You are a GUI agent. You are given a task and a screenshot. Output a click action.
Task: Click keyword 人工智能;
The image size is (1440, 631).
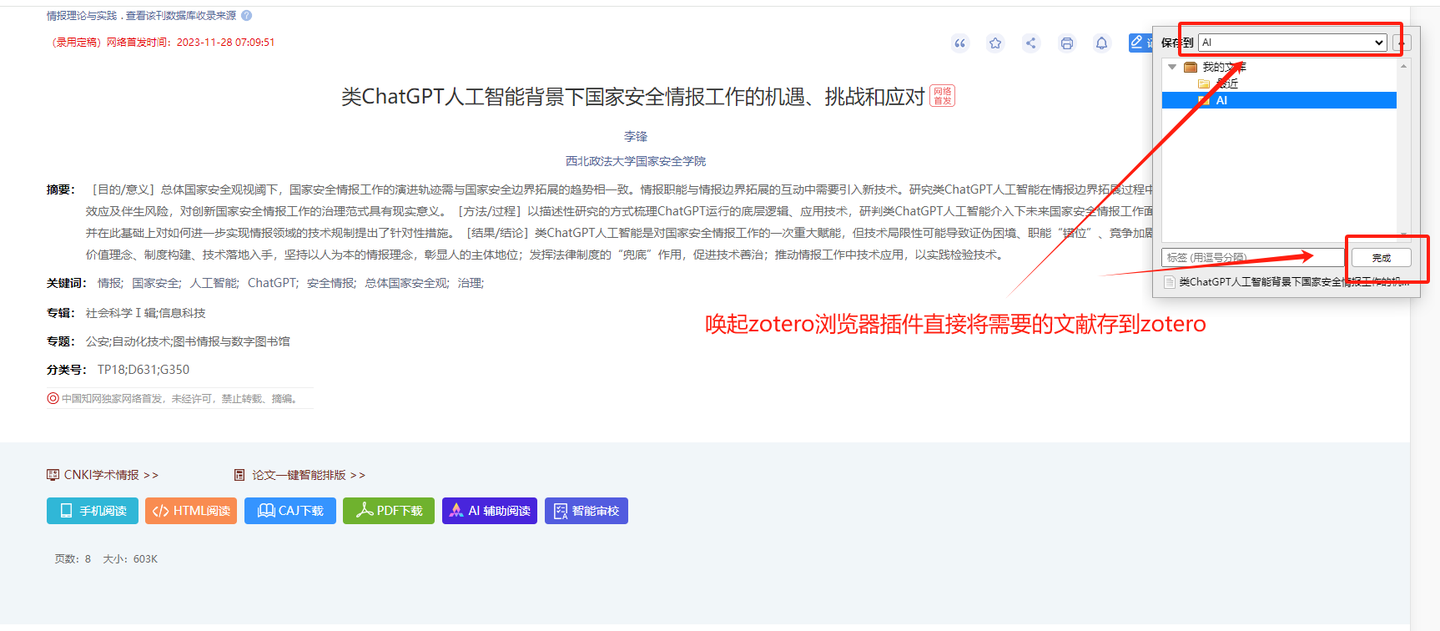point(214,283)
